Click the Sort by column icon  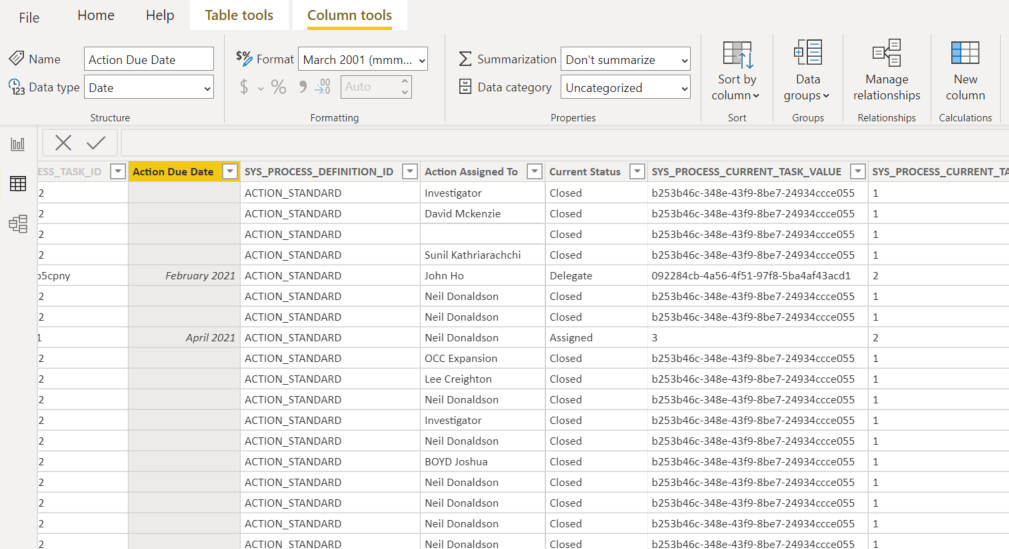(737, 55)
